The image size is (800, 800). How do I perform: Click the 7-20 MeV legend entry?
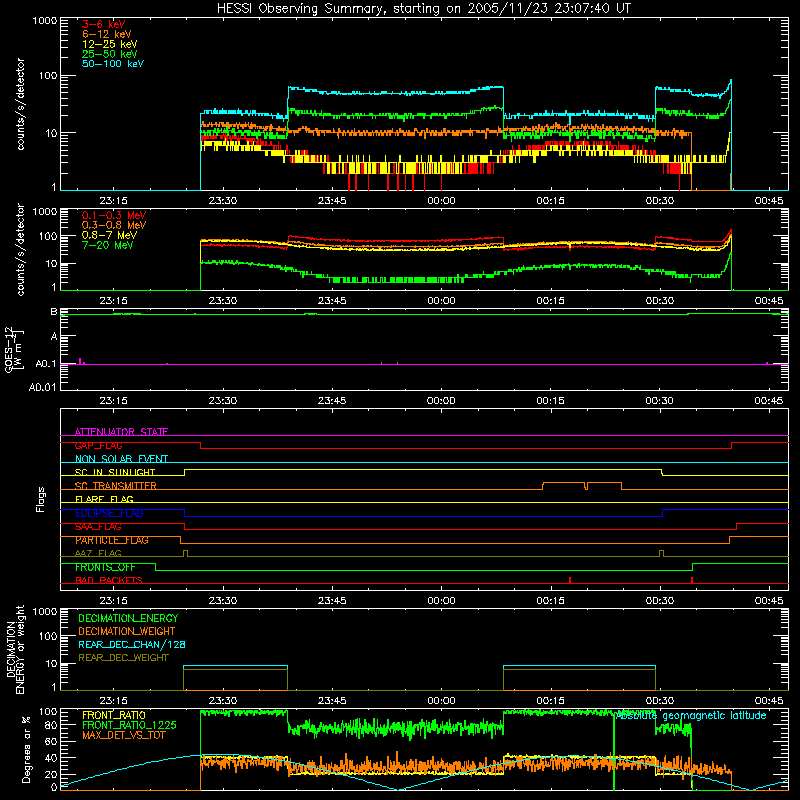click(108, 245)
